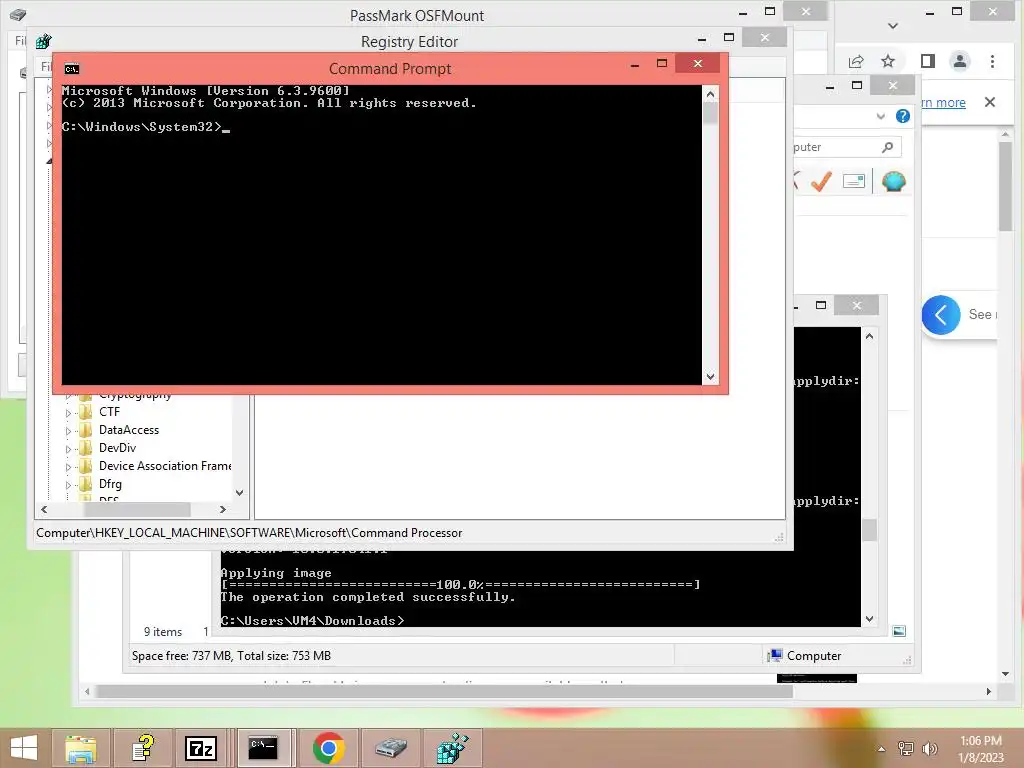1024x768 pixels.
Task: Click the Command Prompt title bar icon
Action: click(x=72, y=69)
